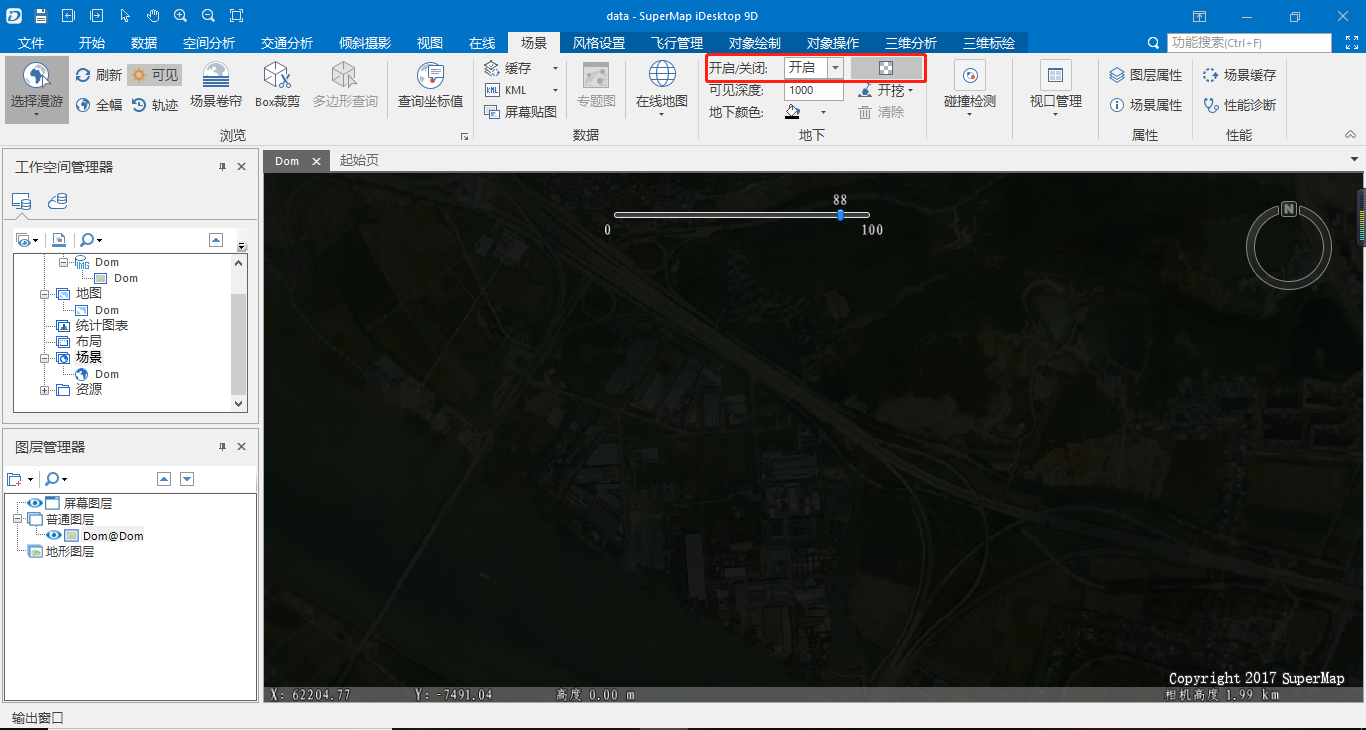Open the 视口管理 tool
Viewport: 1366px width, 730px height.
coord(1056,88)
